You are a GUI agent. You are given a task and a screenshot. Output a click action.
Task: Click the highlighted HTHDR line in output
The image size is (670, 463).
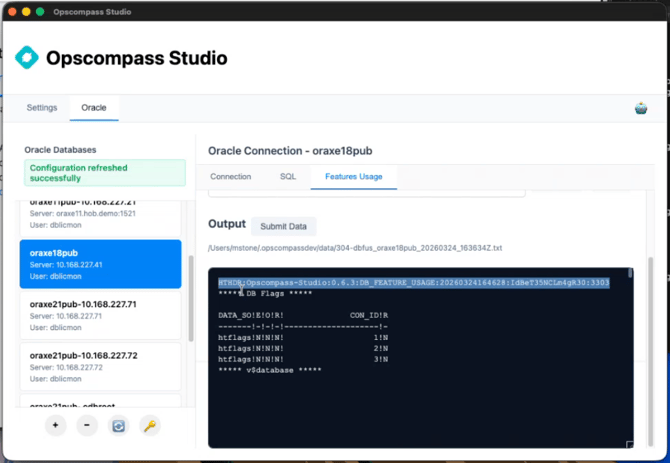(413, 283)
